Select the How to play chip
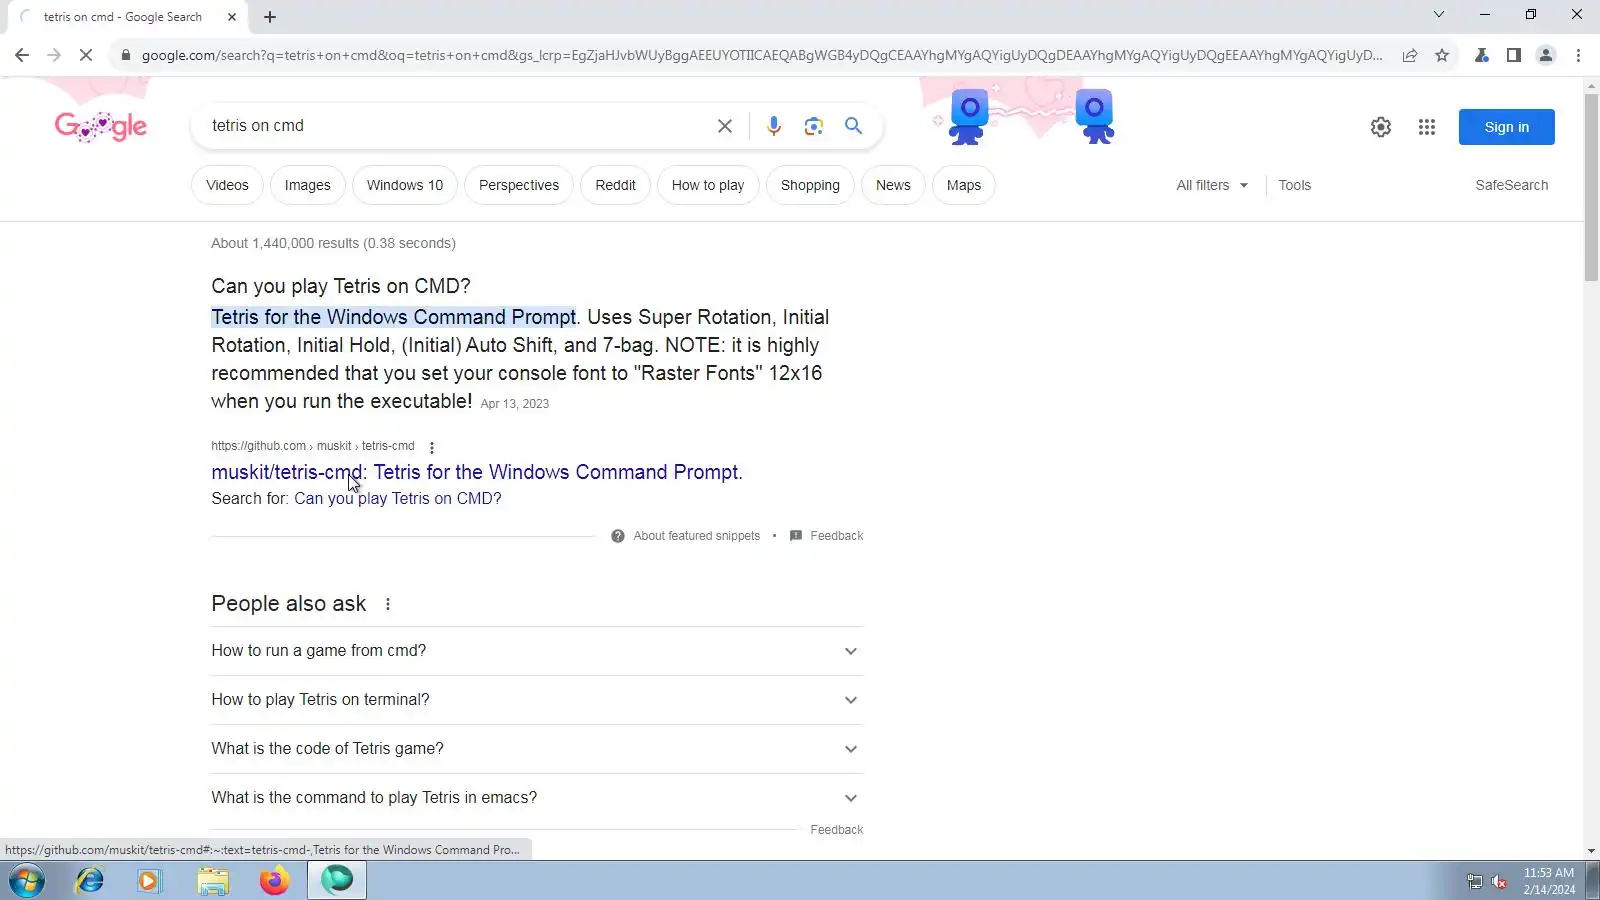 click(x=708, y=185)
